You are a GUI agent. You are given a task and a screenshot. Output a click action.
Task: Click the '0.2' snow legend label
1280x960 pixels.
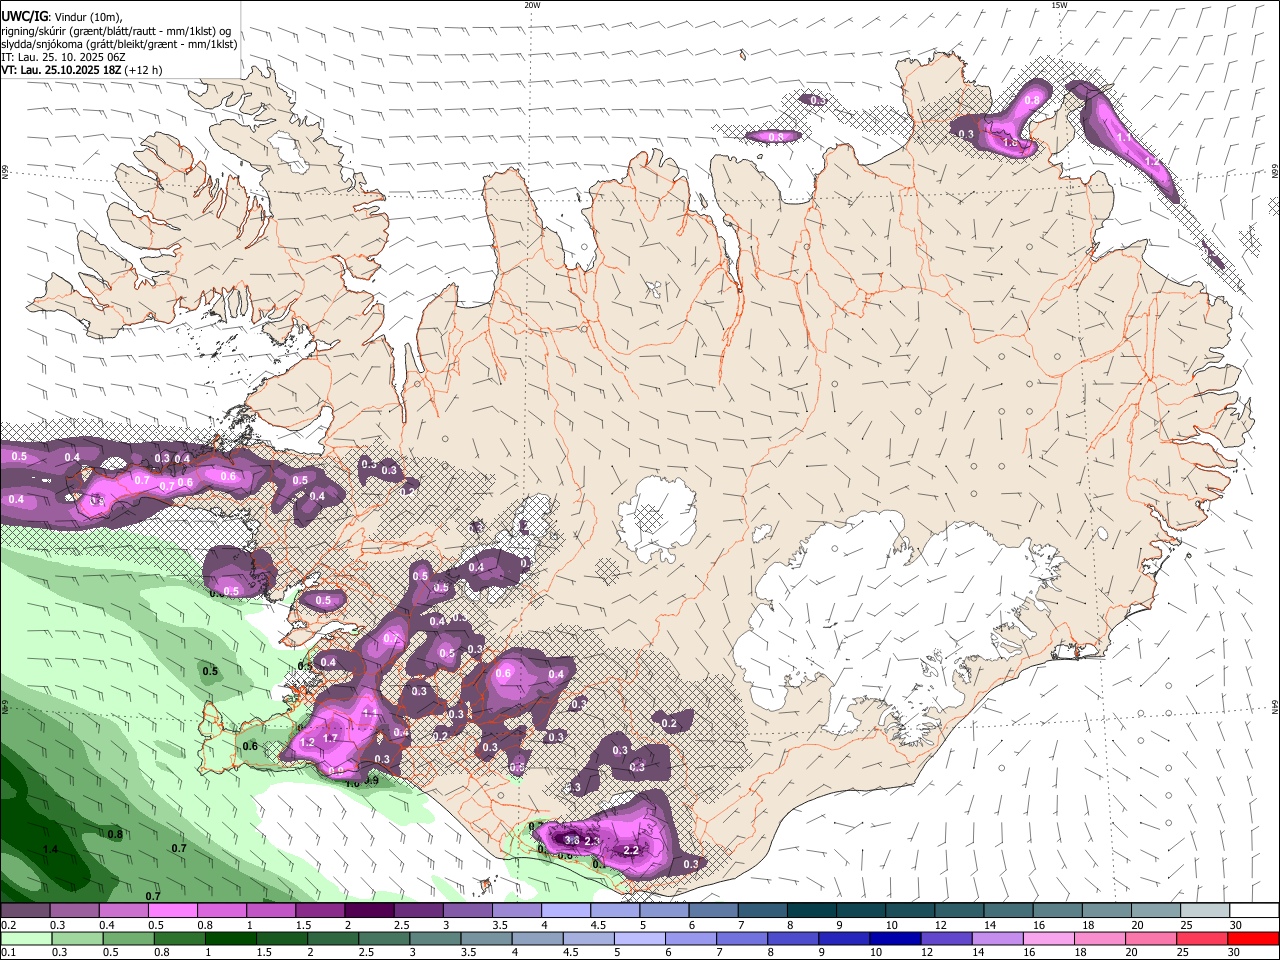pyautogui.click(x=7, y=925)
